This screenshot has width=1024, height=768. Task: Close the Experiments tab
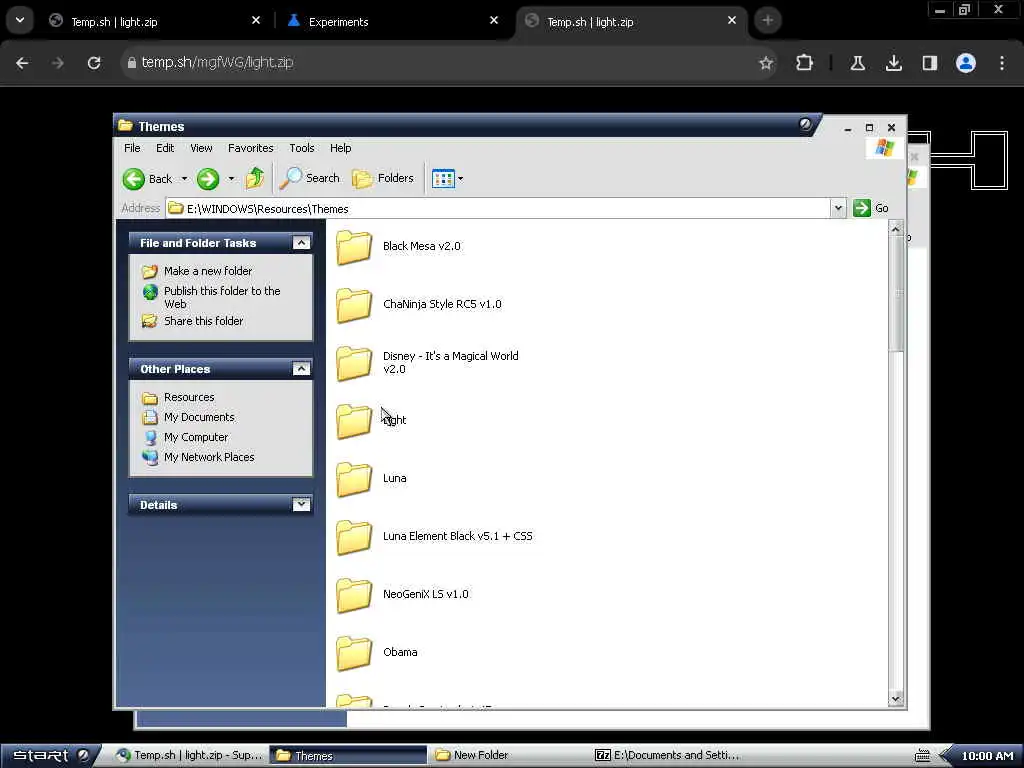494,21
